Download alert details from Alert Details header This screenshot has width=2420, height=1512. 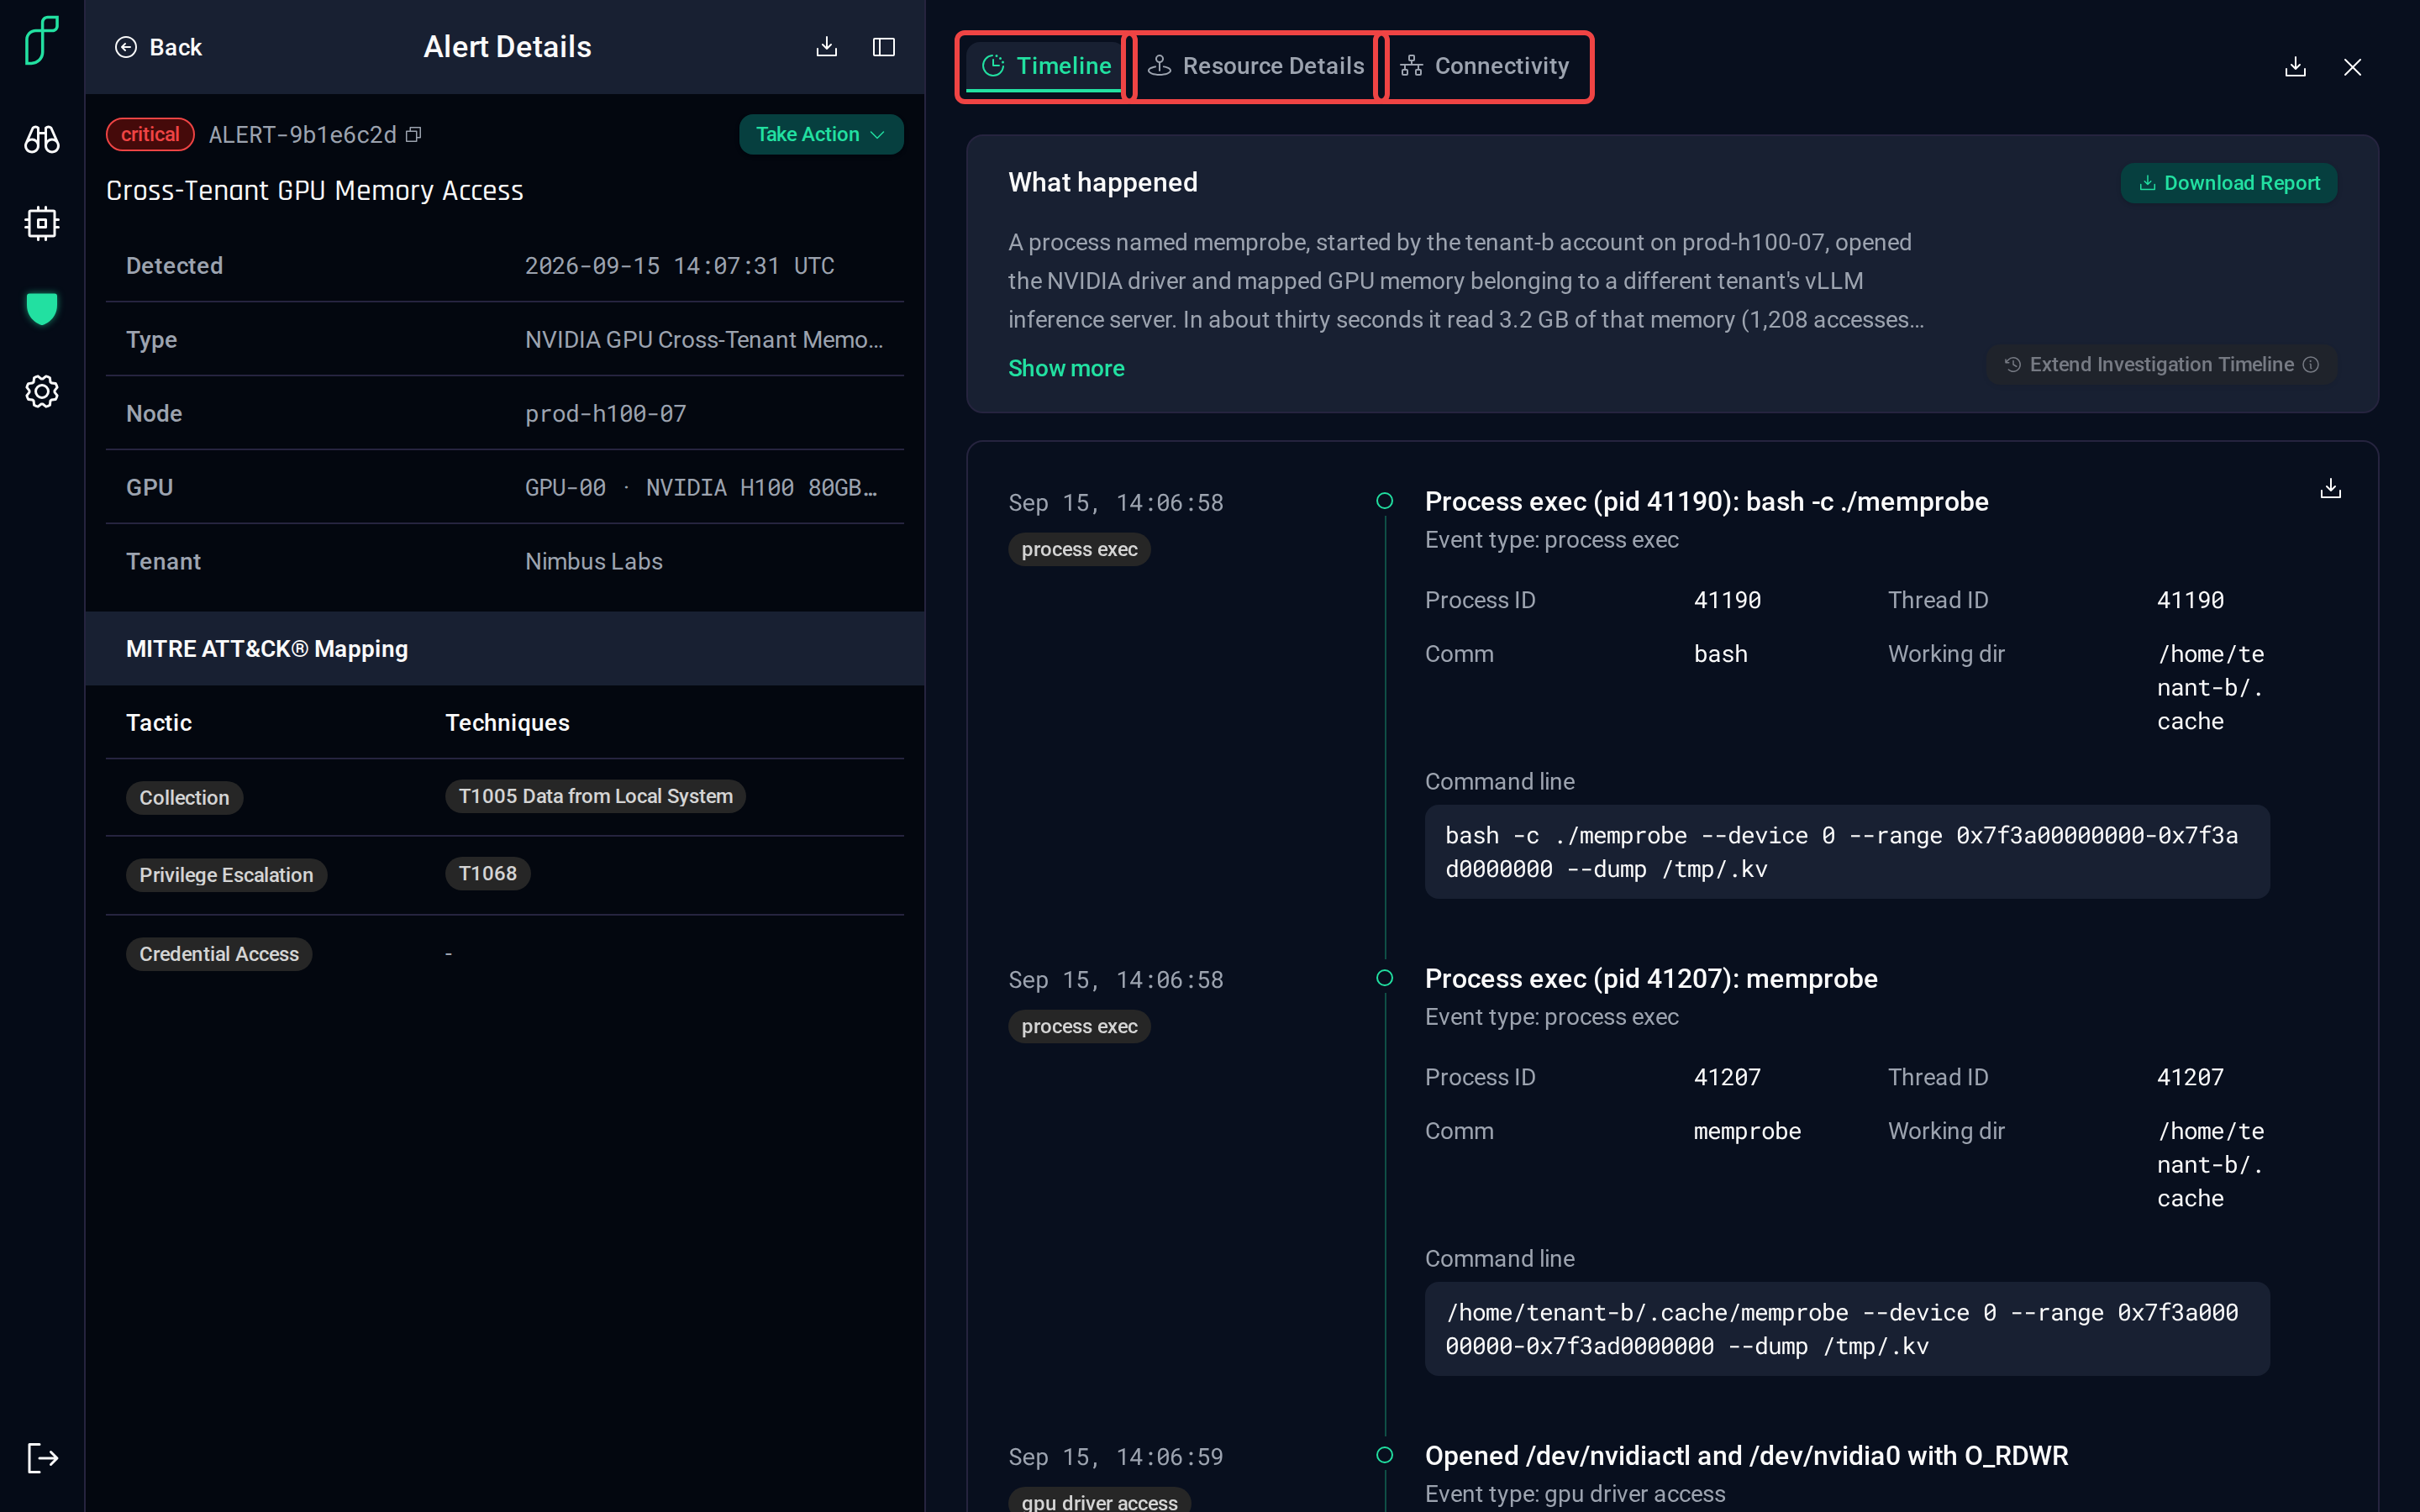point(826,47)
